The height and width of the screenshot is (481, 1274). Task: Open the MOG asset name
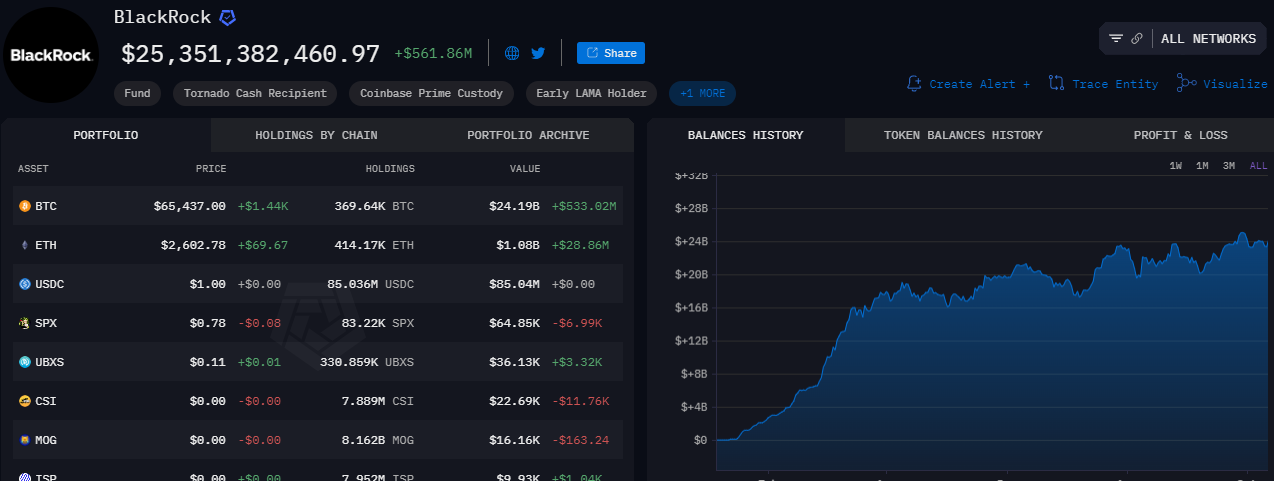coord(46,440)
